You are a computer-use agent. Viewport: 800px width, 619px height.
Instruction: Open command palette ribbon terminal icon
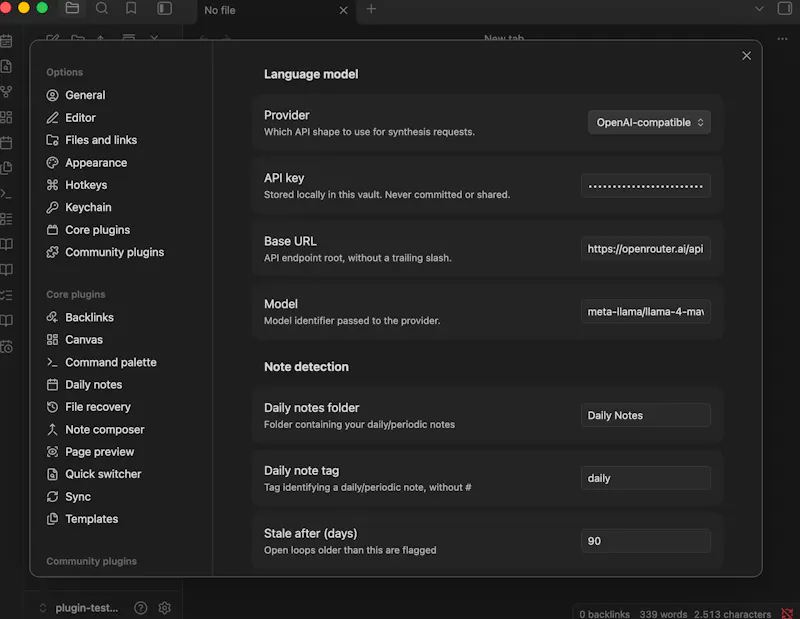point(6,193)
